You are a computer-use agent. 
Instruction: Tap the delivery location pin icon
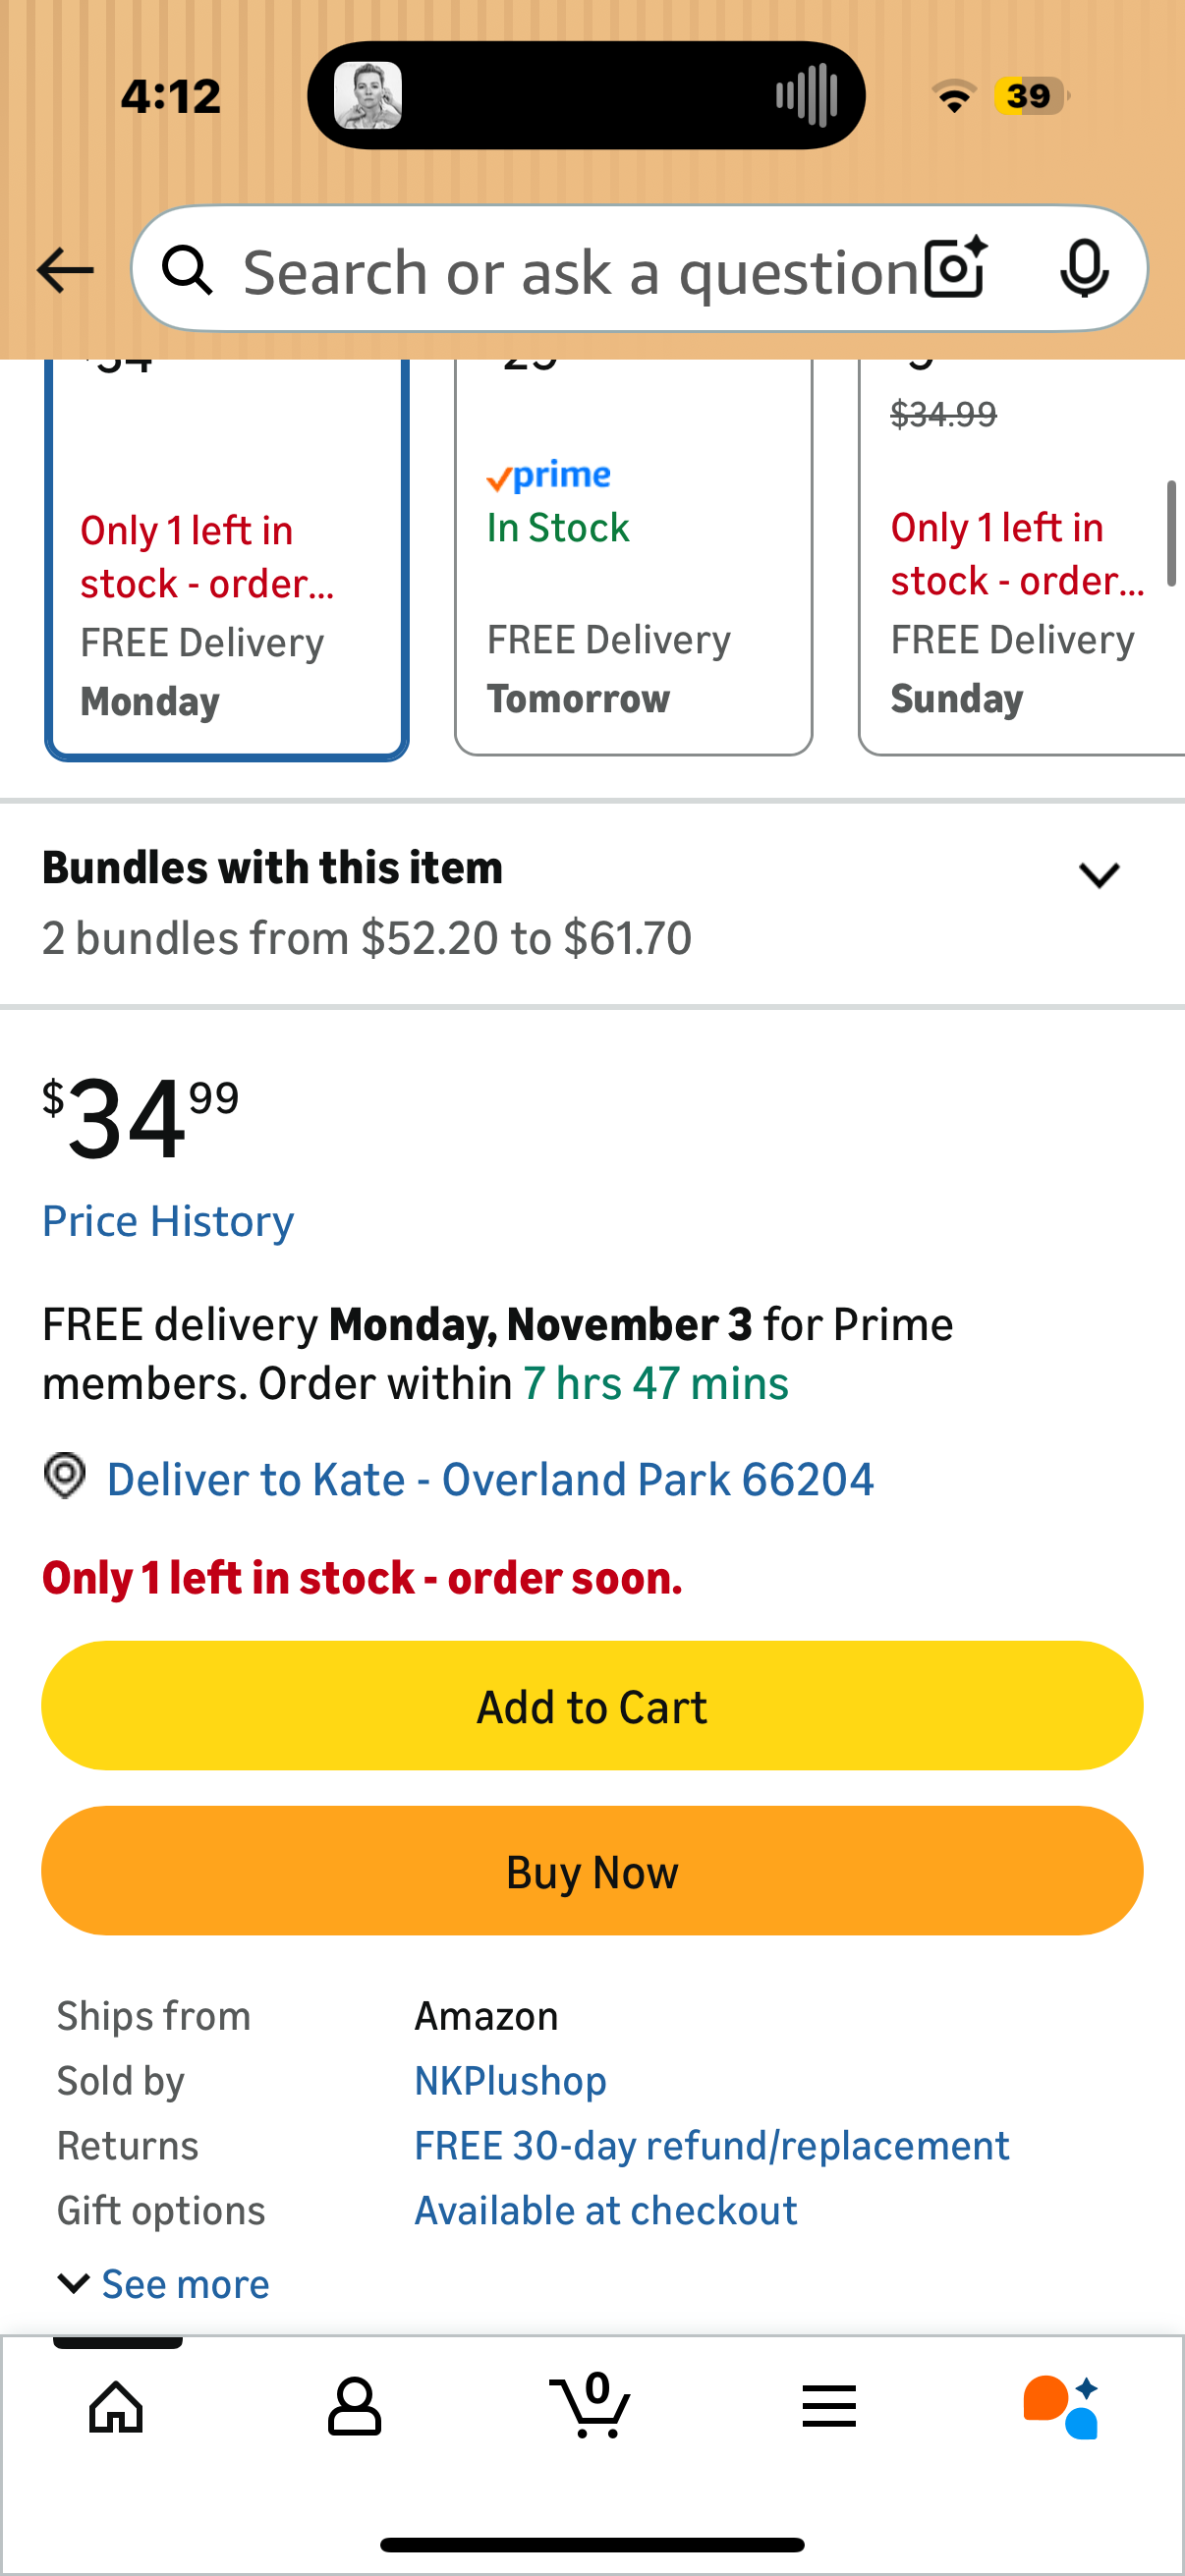click(x=65, y=1476)
